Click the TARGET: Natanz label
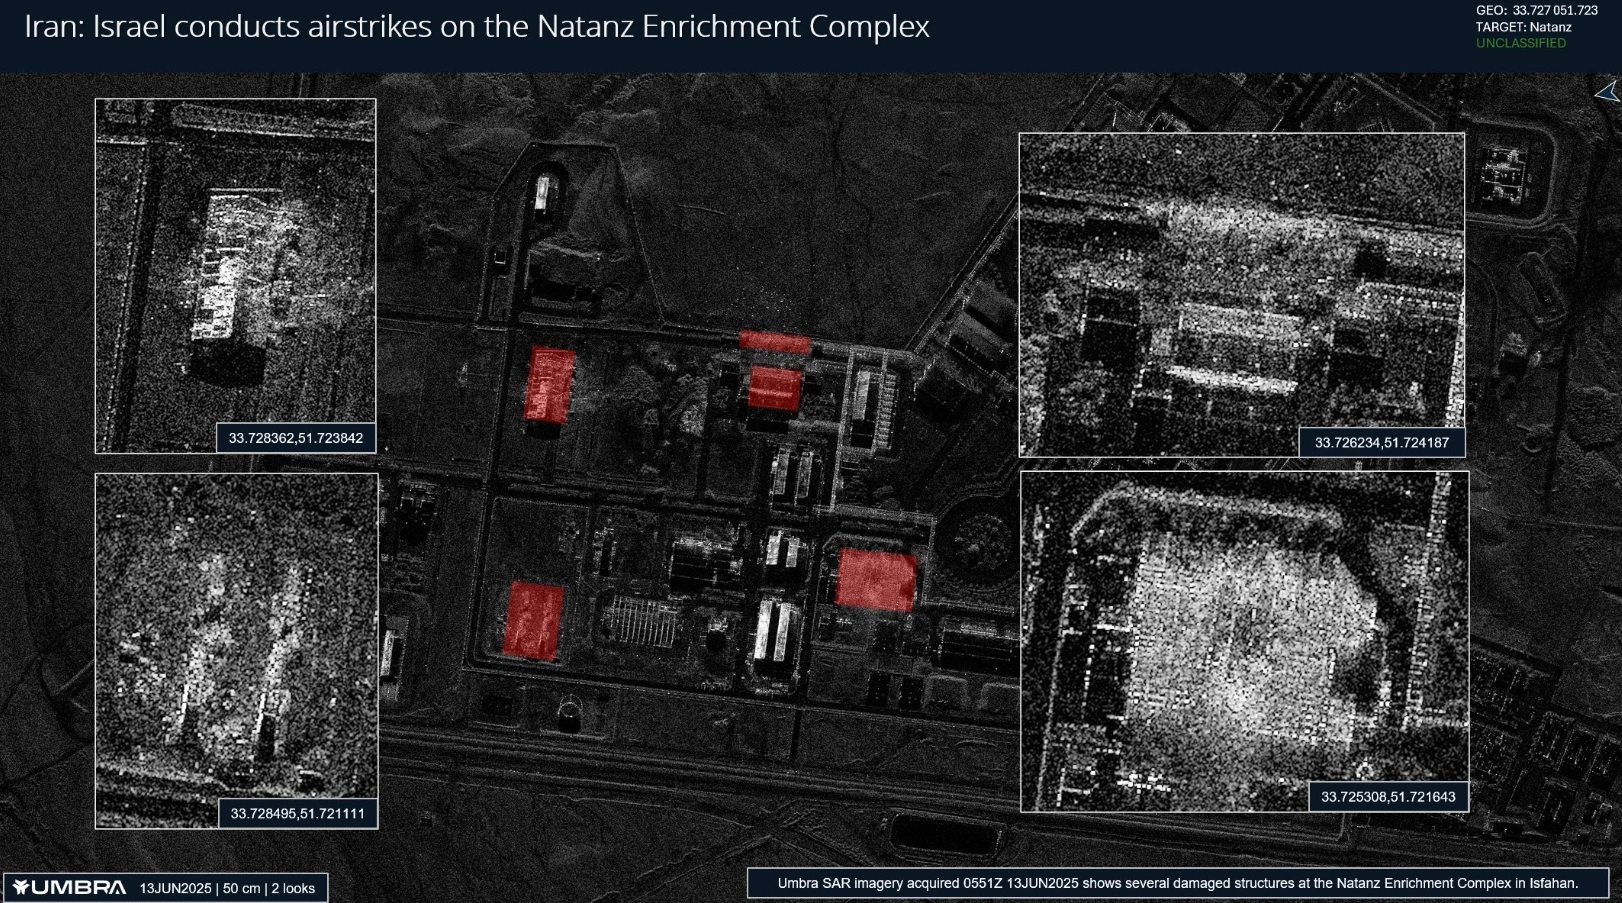This screenshot has width=1622, height=903. click(1523, 27)
